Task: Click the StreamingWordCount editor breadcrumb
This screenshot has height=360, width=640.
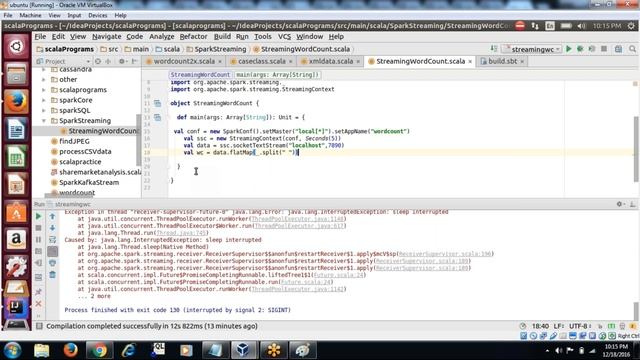Action: (200, 75)
